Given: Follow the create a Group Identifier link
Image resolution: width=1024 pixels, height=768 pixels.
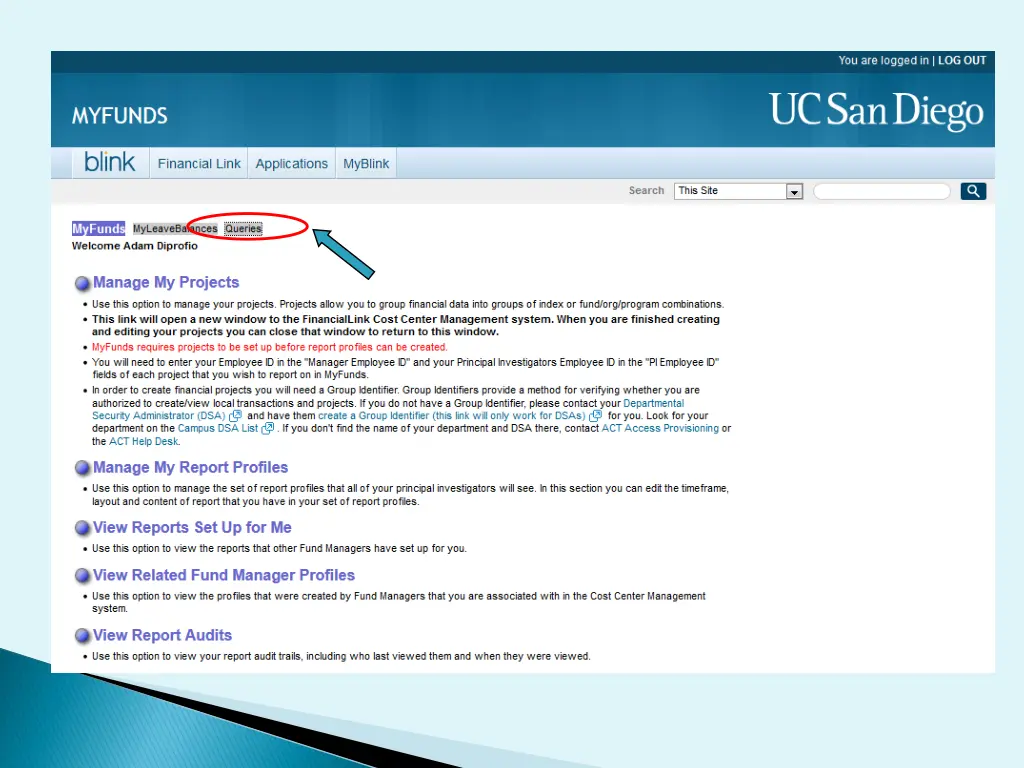Looking at the screenshot, I should (451, 415).
